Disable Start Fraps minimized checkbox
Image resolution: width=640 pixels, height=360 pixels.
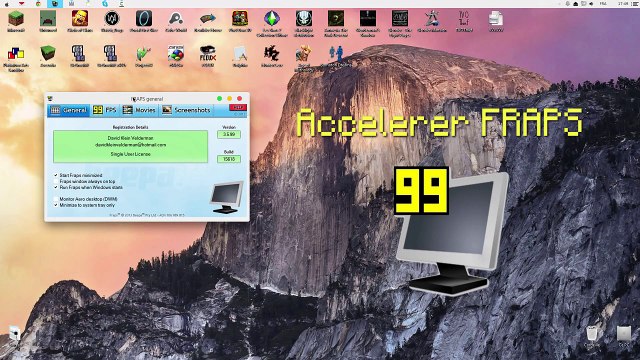56,175
